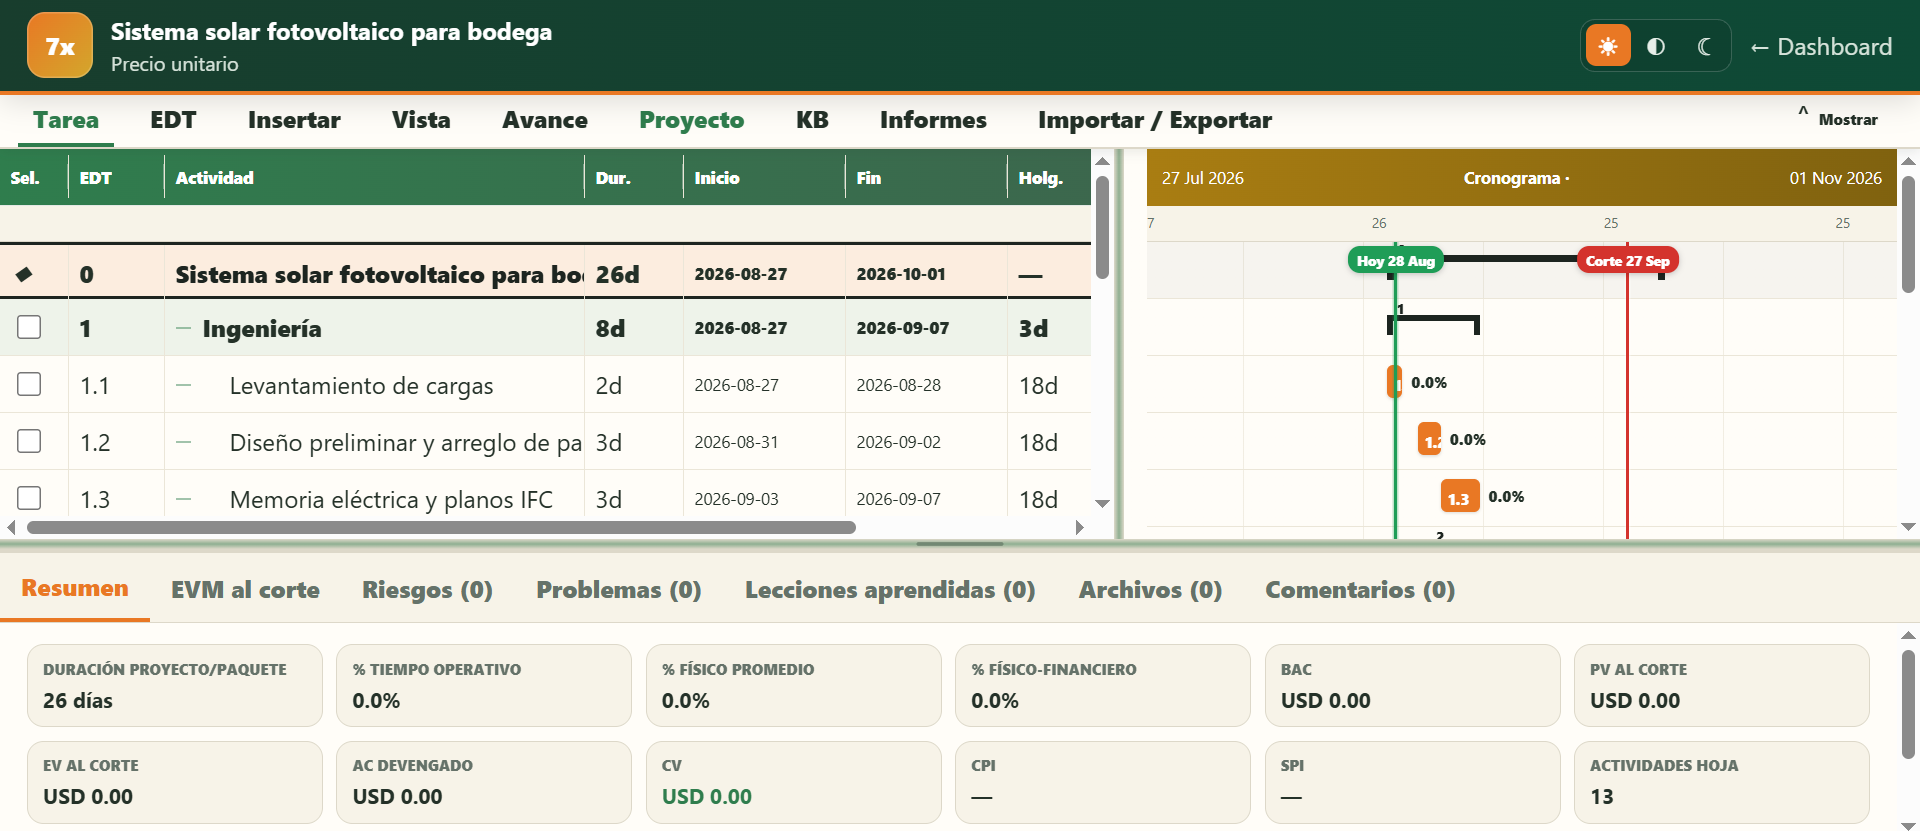
Task: Check the box for task 1.1
Action: coord(29,384)
